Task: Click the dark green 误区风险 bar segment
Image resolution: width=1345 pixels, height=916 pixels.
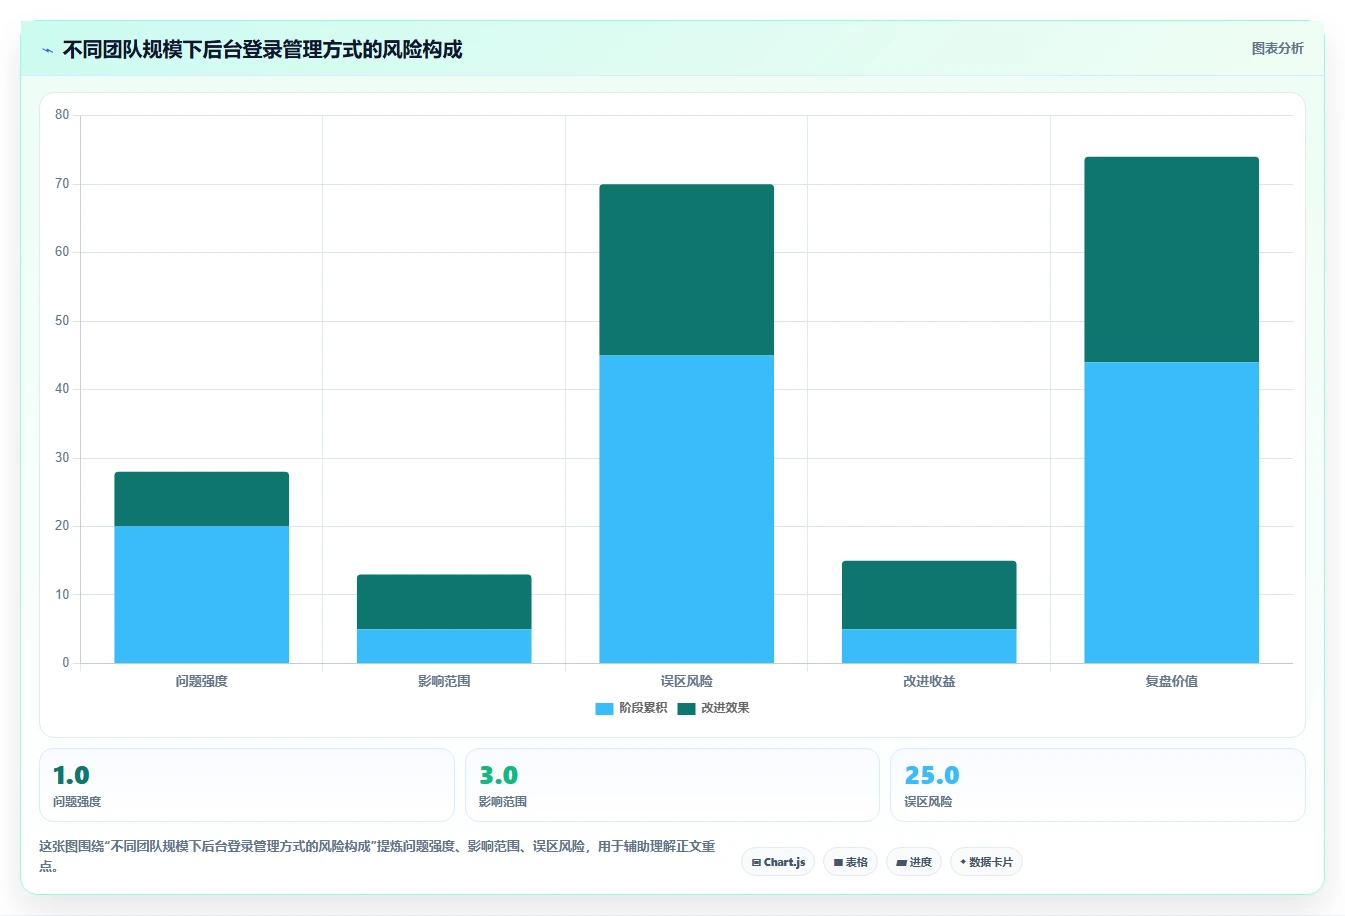Action: 687,270
